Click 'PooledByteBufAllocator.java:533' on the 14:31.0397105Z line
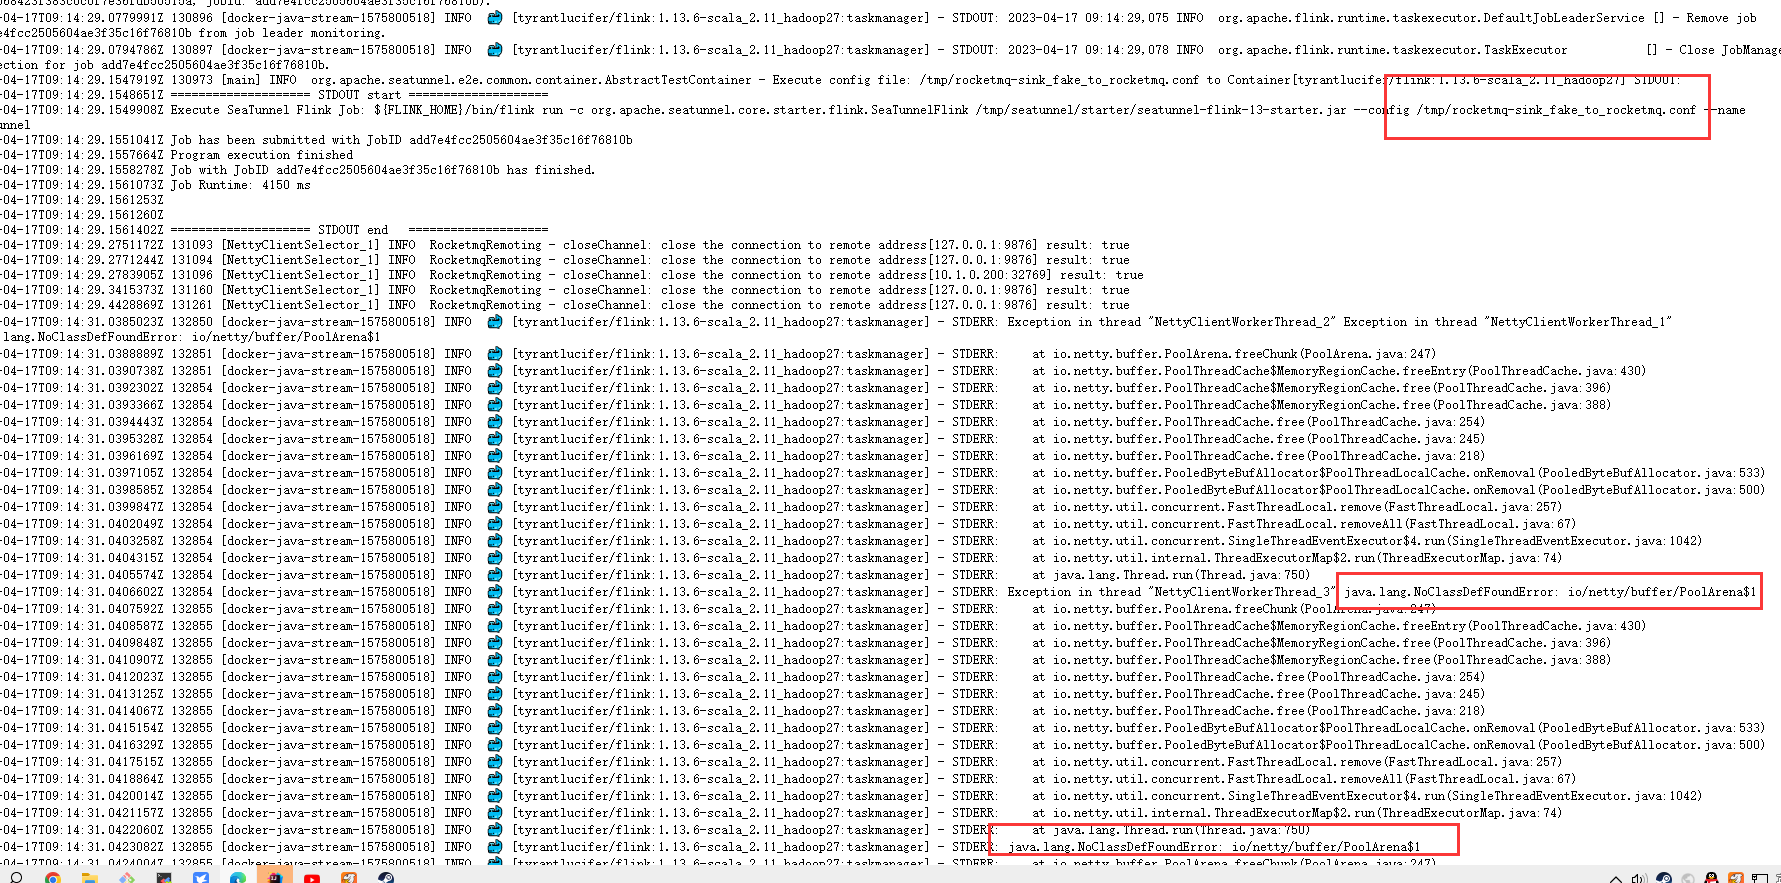1781x883 pixels. point(1651,473)
